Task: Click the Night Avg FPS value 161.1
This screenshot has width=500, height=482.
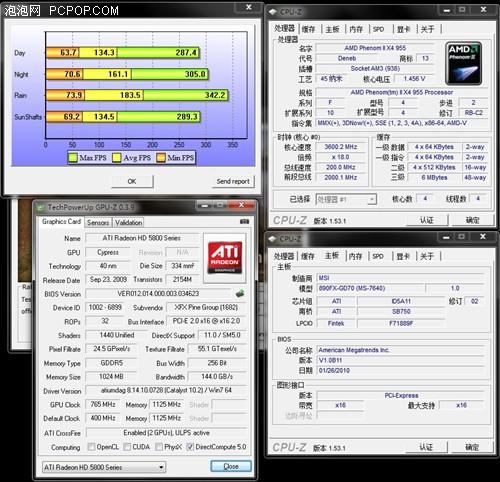Action: [x=118, y=74]
